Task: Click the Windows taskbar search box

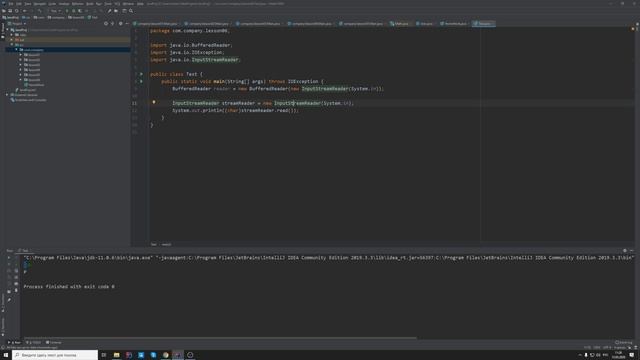Action: [55, 355]
